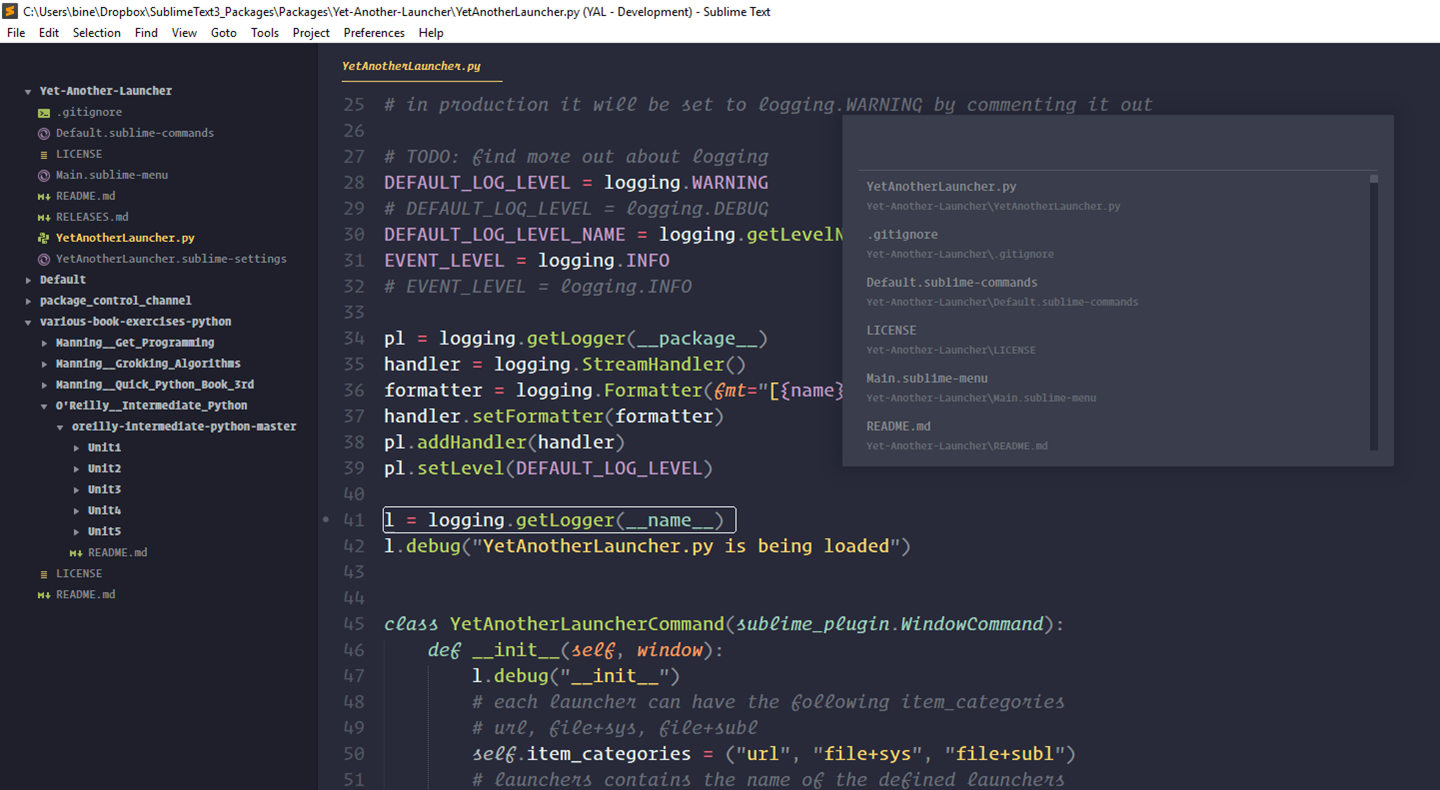Open the Goto menu
Viewport: 1440px width, 790px height.
coord(223,33)
